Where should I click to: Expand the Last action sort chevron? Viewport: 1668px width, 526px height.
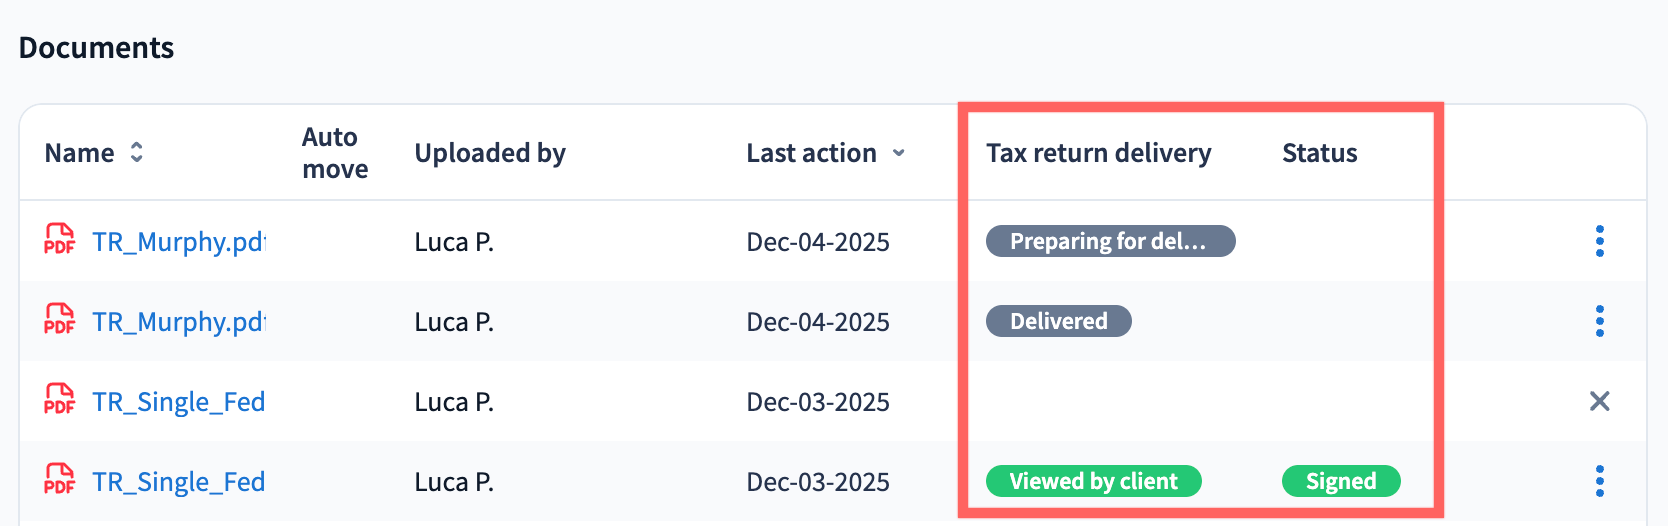899,153
